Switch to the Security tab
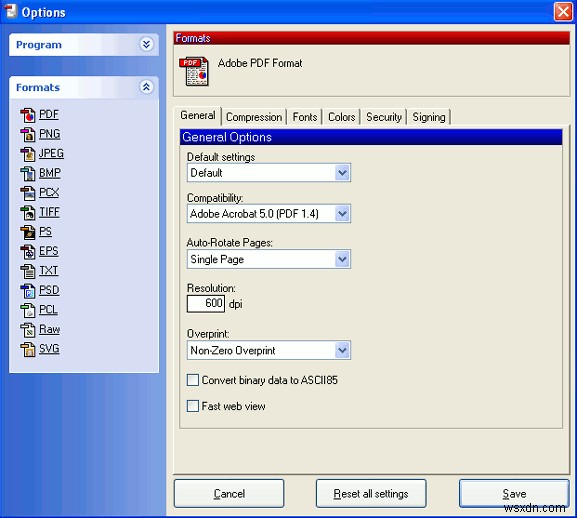 384,117
